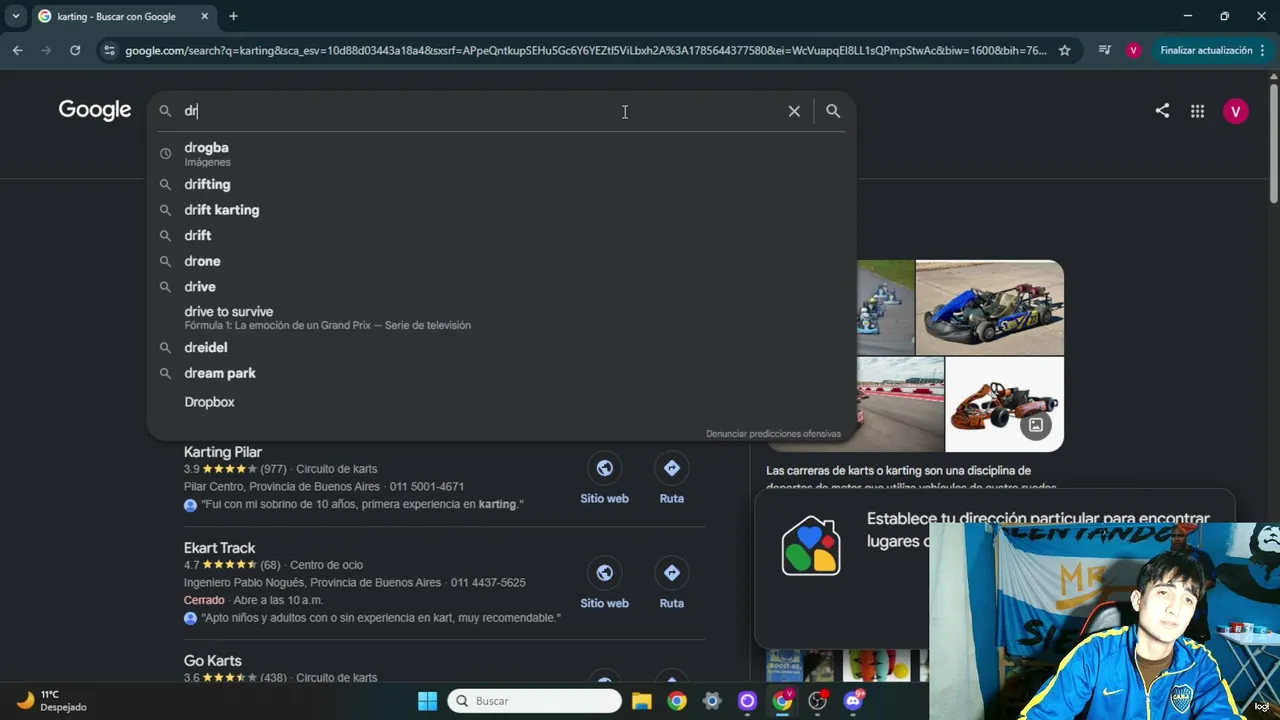Clear the Google search box text
The image size is (1280, 720).
point(794,112)
